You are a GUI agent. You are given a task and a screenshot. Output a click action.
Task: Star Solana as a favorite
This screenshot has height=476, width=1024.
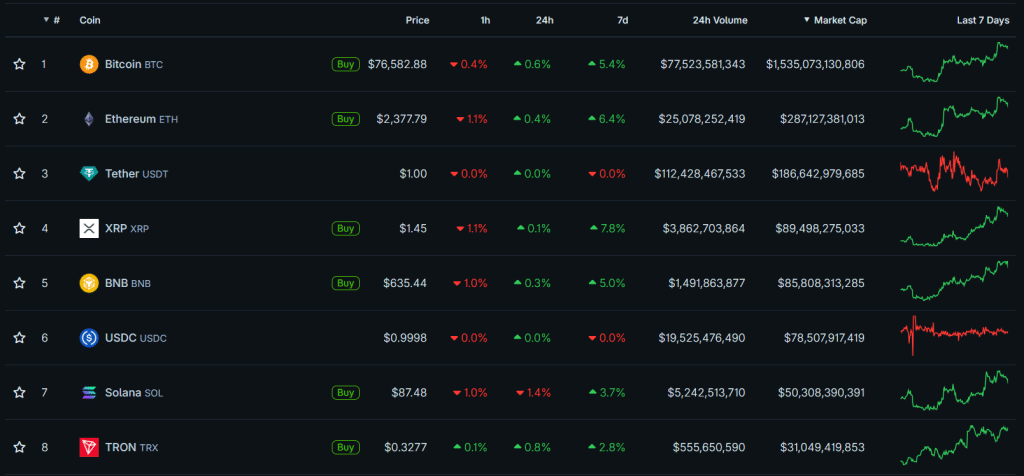coord(20,392)
